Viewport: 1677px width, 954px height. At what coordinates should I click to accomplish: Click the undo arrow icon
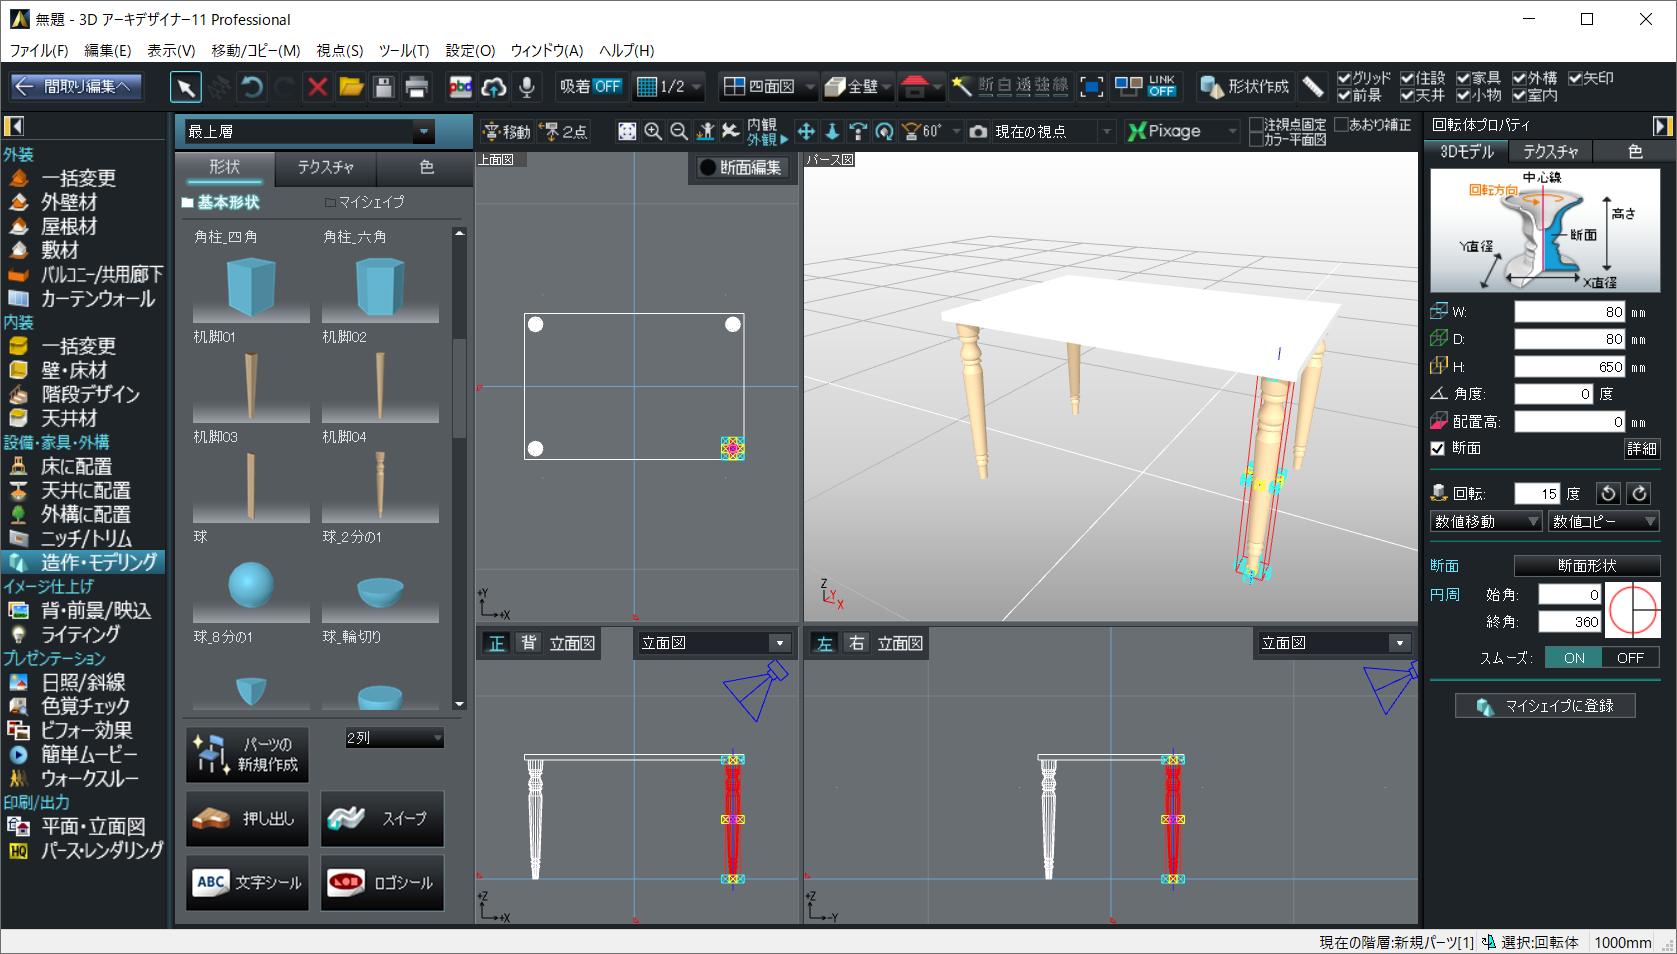click(252, 87)
